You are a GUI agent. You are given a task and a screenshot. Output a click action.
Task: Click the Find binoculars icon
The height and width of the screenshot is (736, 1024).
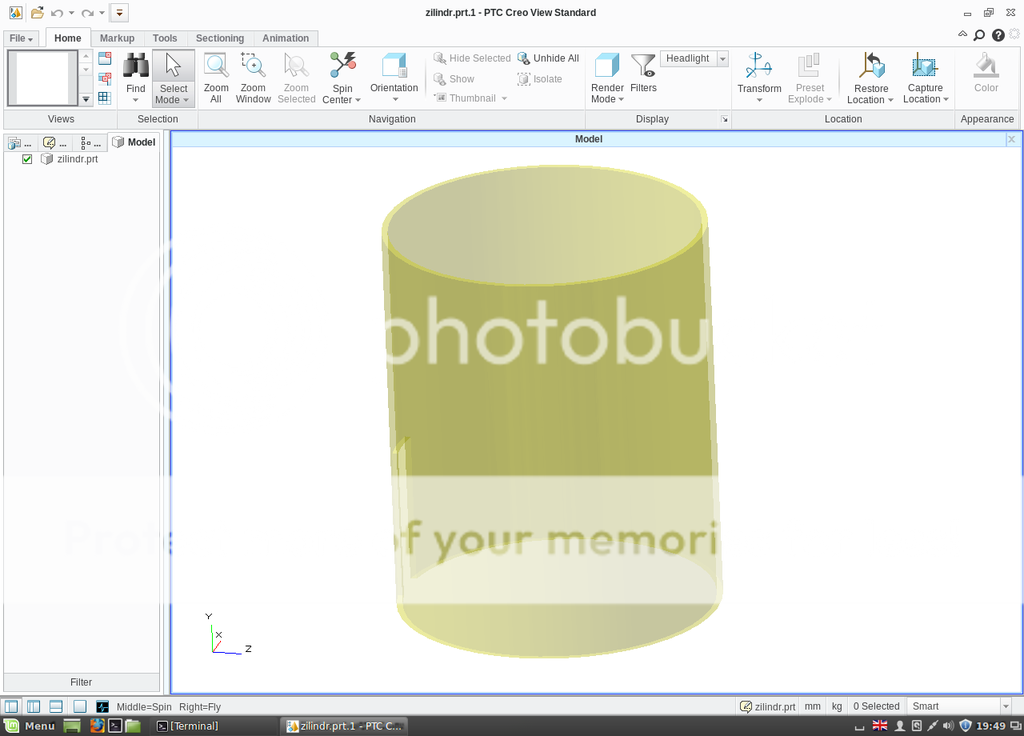point(136,67)
